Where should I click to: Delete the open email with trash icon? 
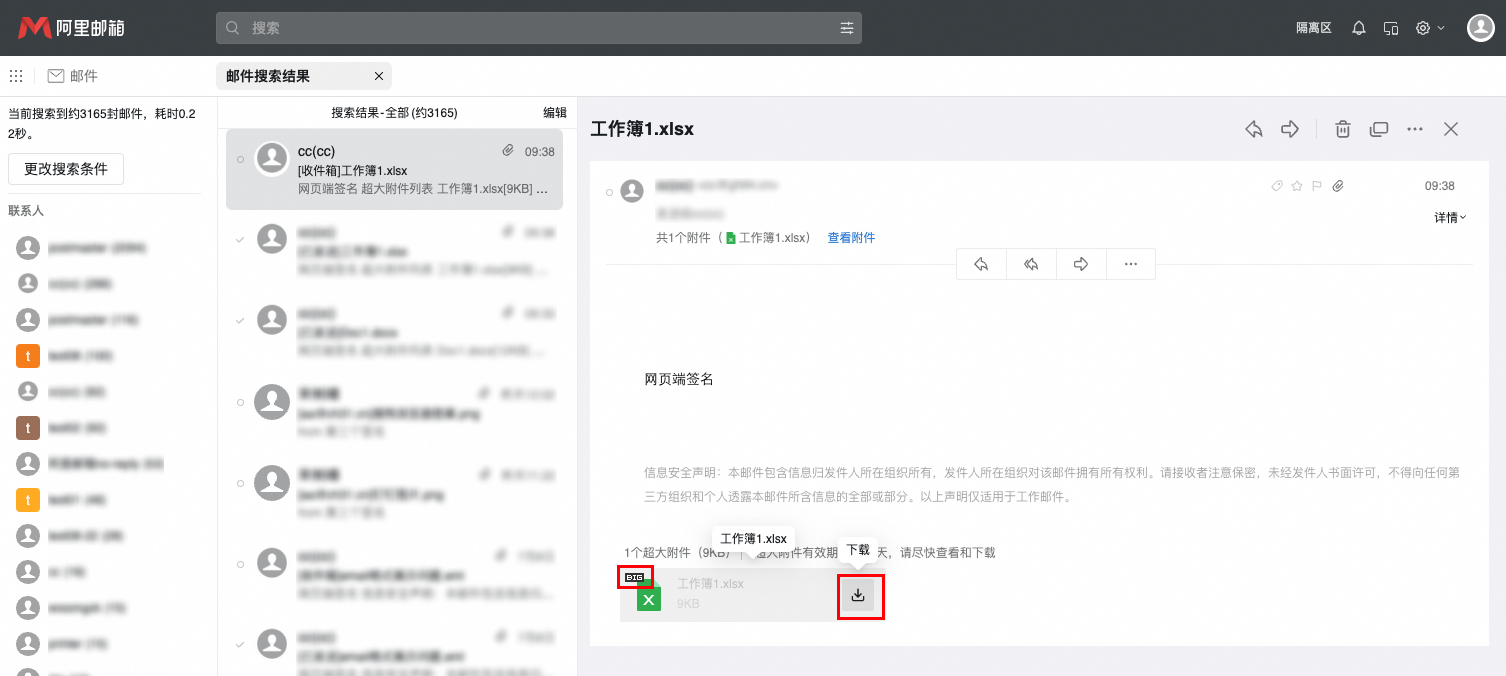(1342, 129)
